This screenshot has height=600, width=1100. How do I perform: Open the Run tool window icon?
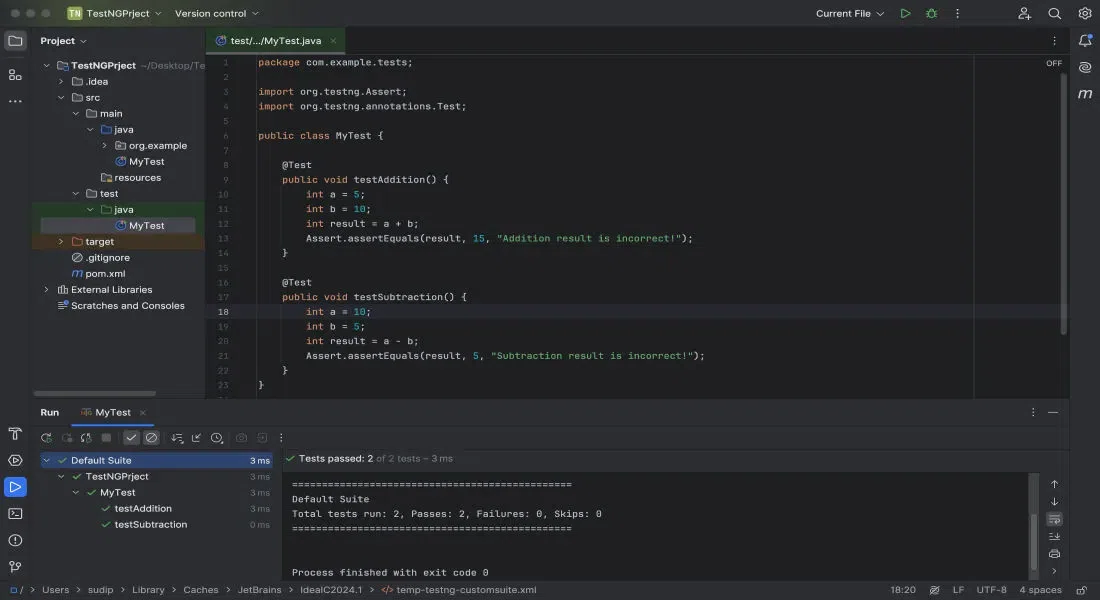point(15,487)
